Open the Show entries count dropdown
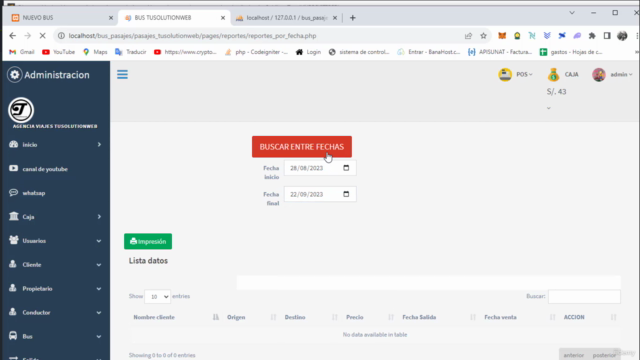This screenshot has width=640, height=360. [158, 296]
